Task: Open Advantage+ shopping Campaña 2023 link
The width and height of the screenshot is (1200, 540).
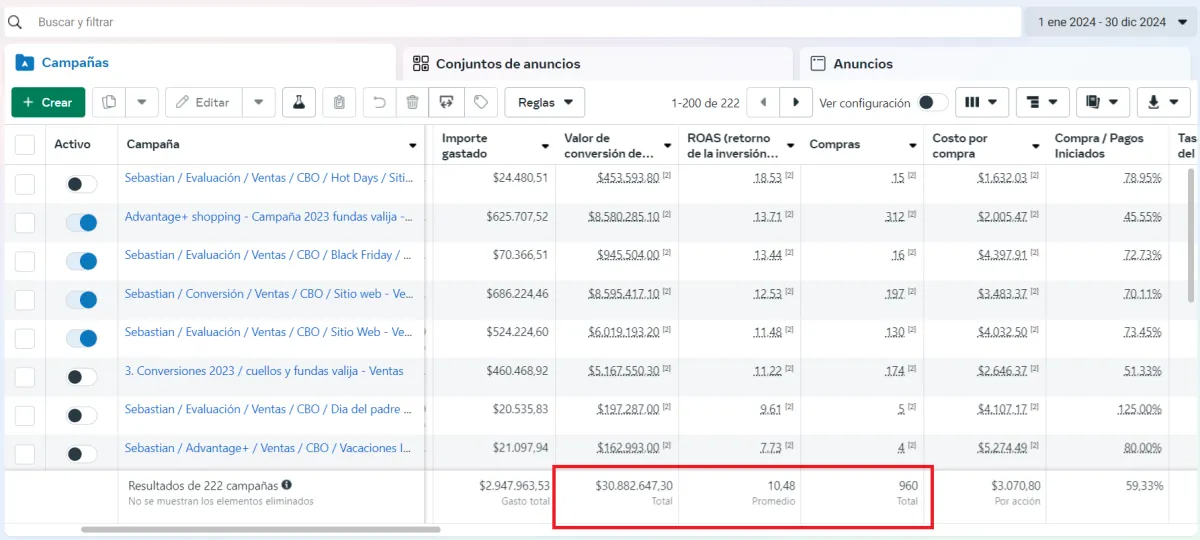Action: (x=269, y=216)
